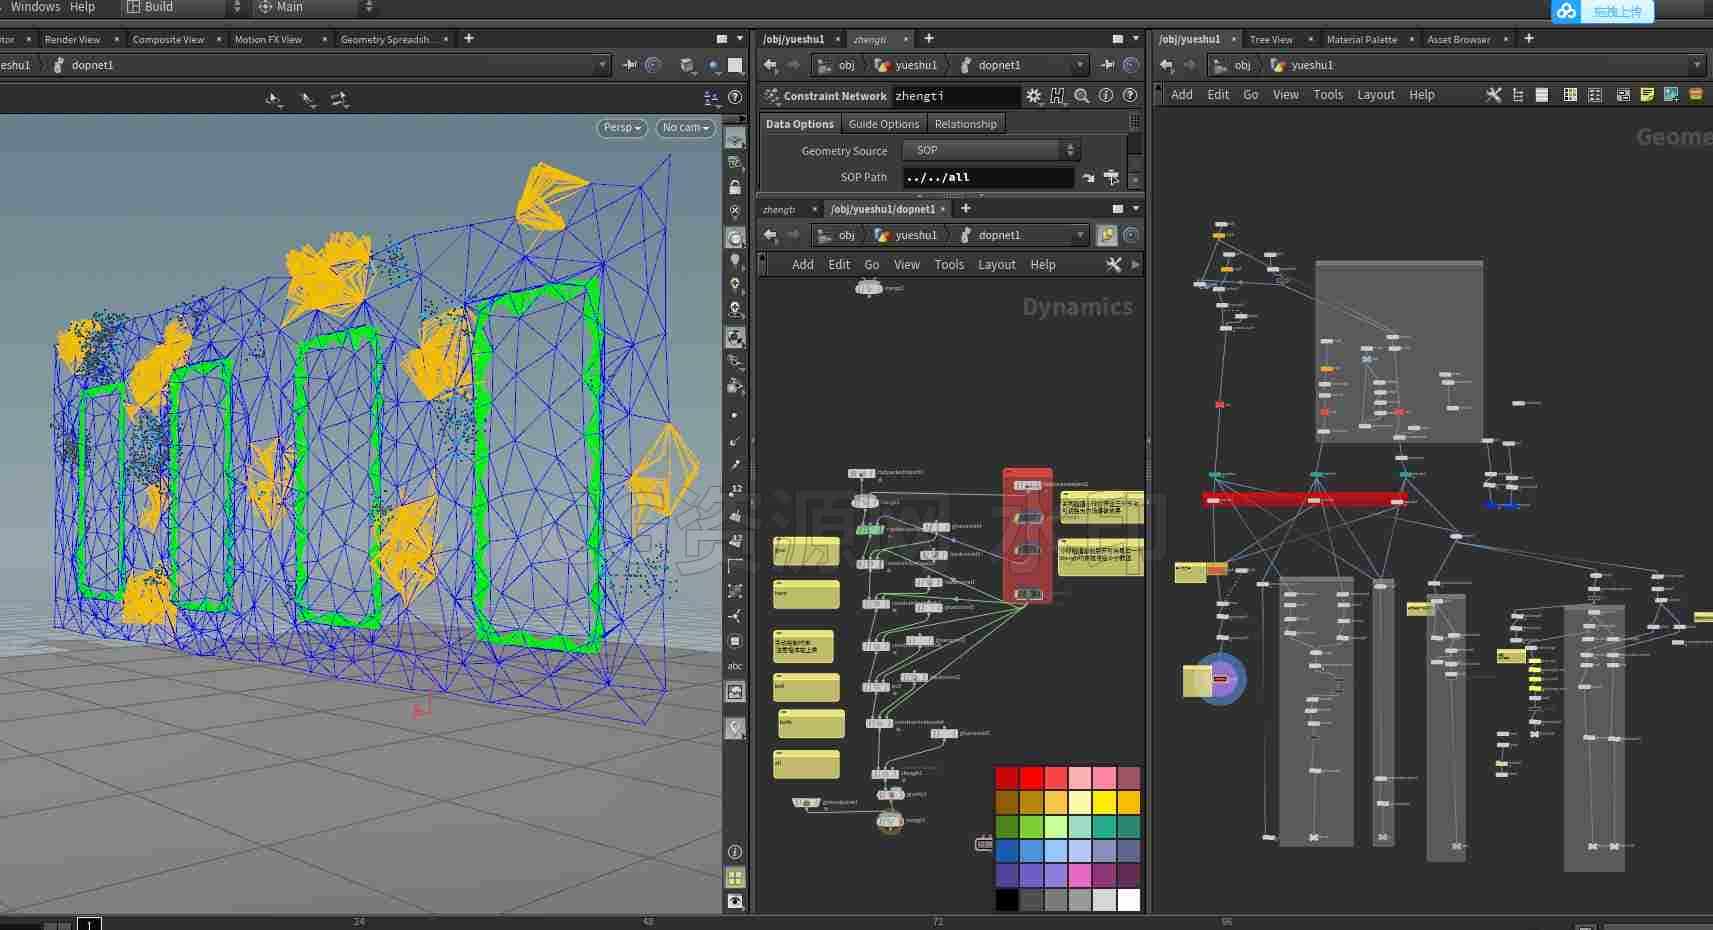
Task: Go back in the parameter pane path
Action: point(770,65)
